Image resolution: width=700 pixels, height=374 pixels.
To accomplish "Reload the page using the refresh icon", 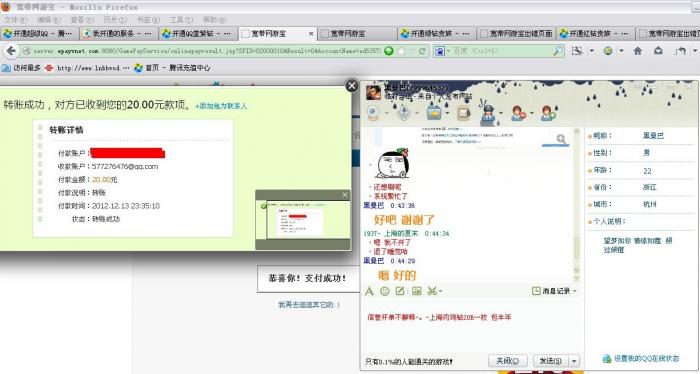I will tap(421, 51).
